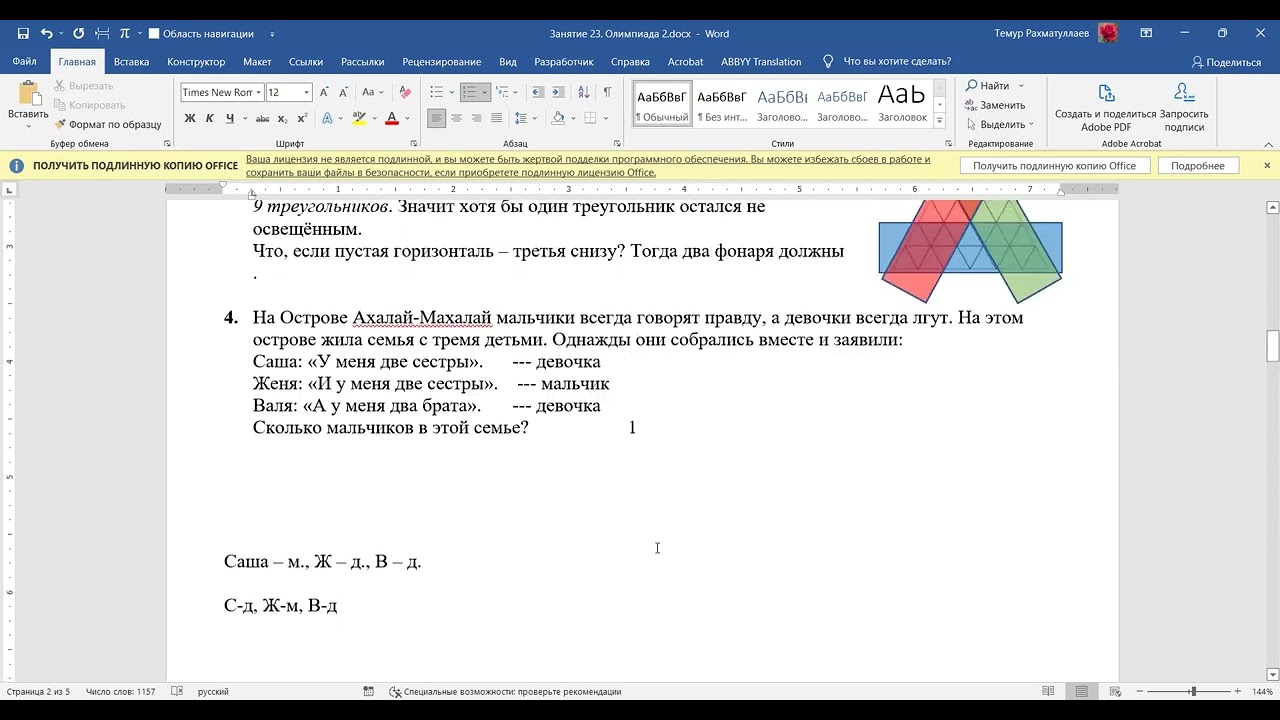This screenshot has width=1280, height=720.
Task: Go to the Разработчик tab
Action: tap(564, 62)
